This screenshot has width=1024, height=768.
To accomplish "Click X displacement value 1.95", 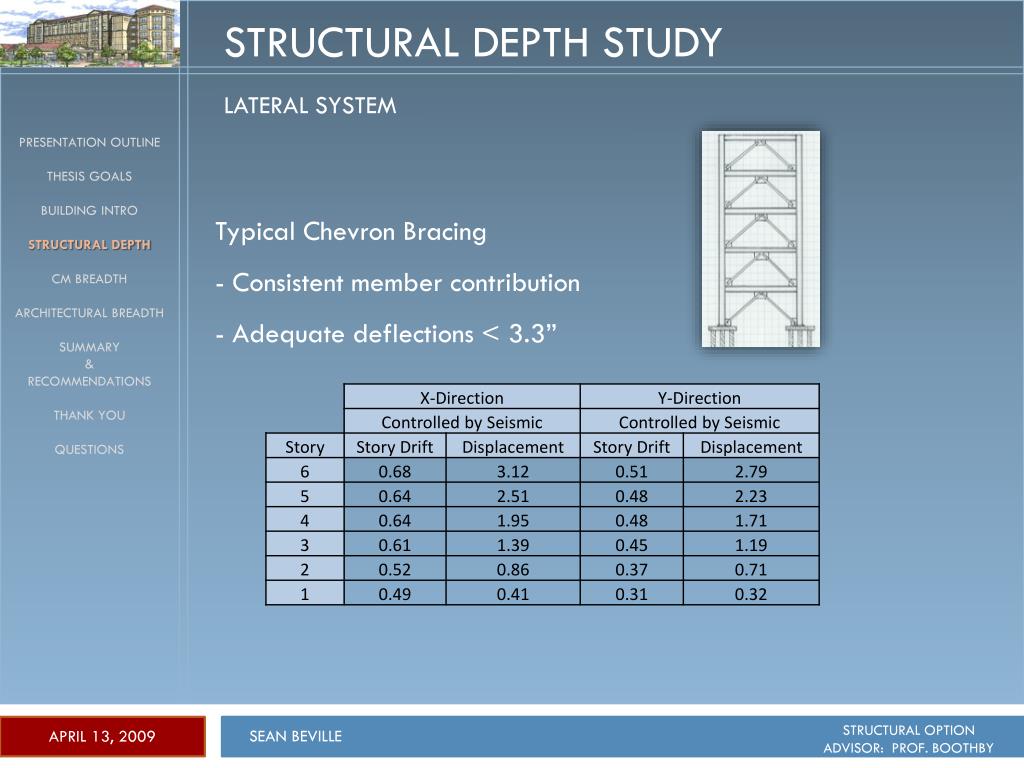I will 513,520.
